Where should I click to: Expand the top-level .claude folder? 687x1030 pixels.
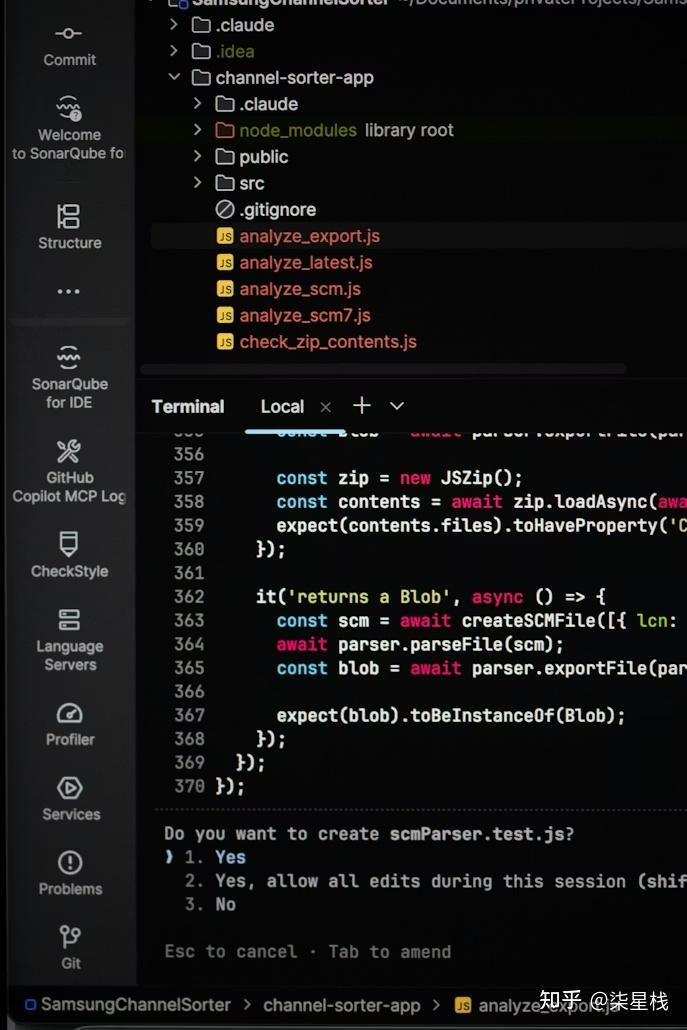pos(173,25)
